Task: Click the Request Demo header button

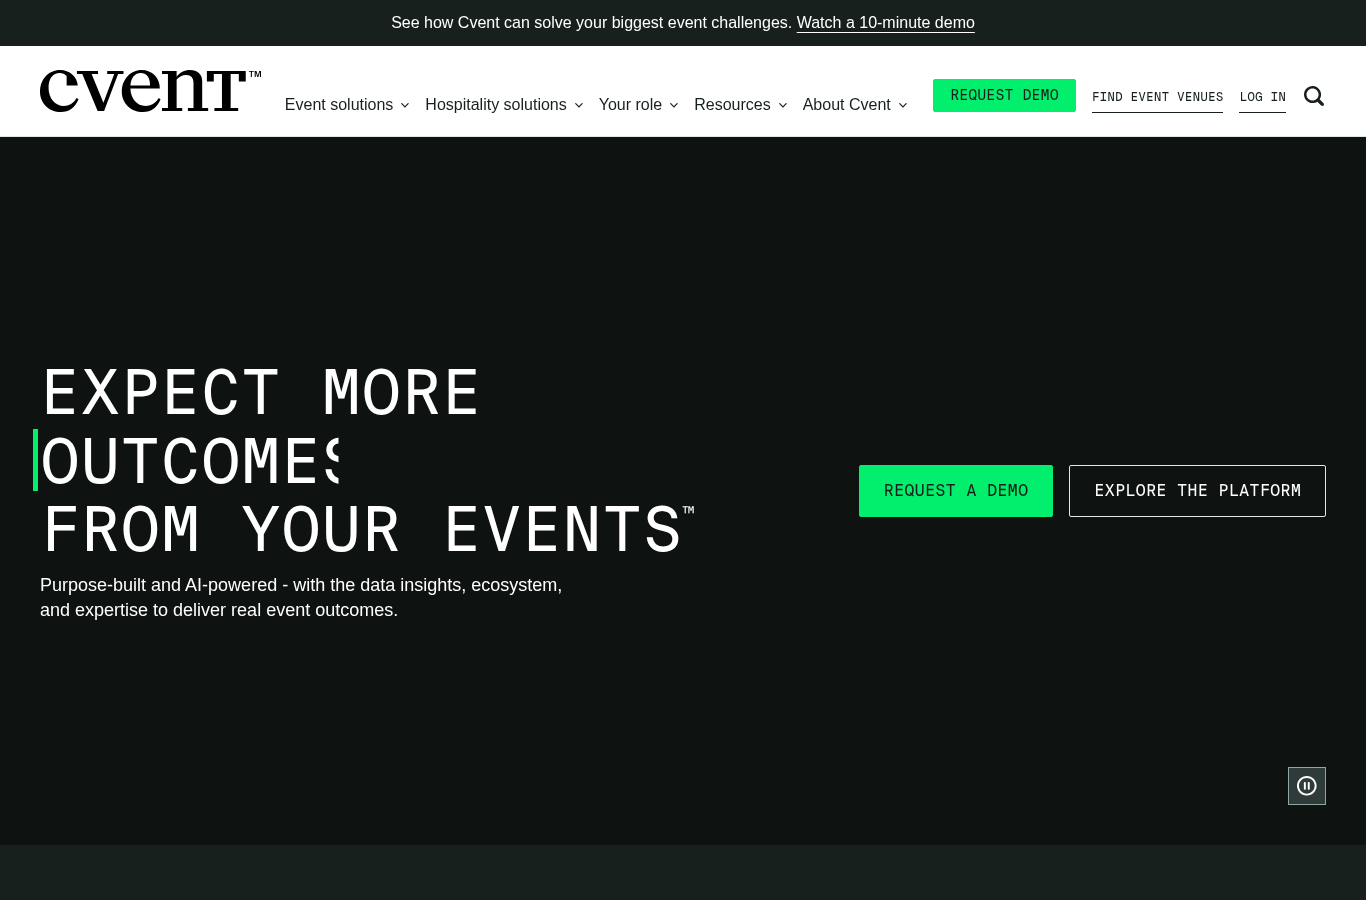Action: (x=1004, y=96)
